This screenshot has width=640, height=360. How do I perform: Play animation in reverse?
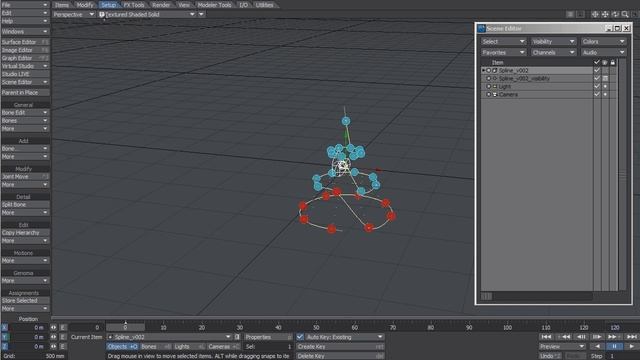597,346
